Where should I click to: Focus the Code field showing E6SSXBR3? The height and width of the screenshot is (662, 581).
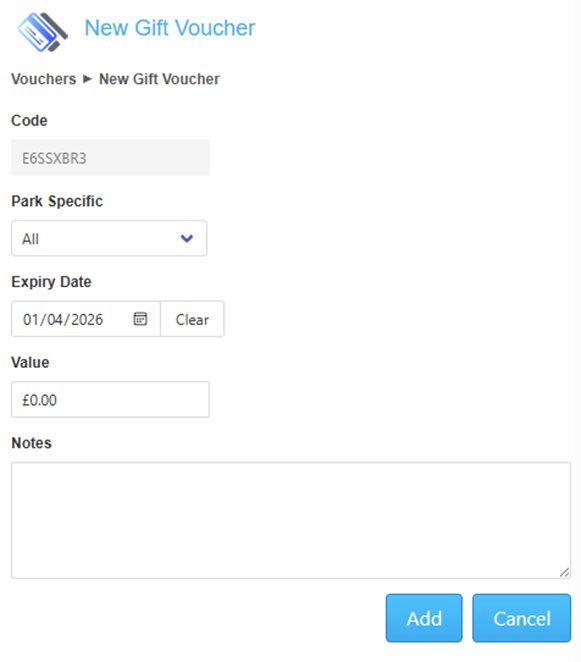point(110,157)
